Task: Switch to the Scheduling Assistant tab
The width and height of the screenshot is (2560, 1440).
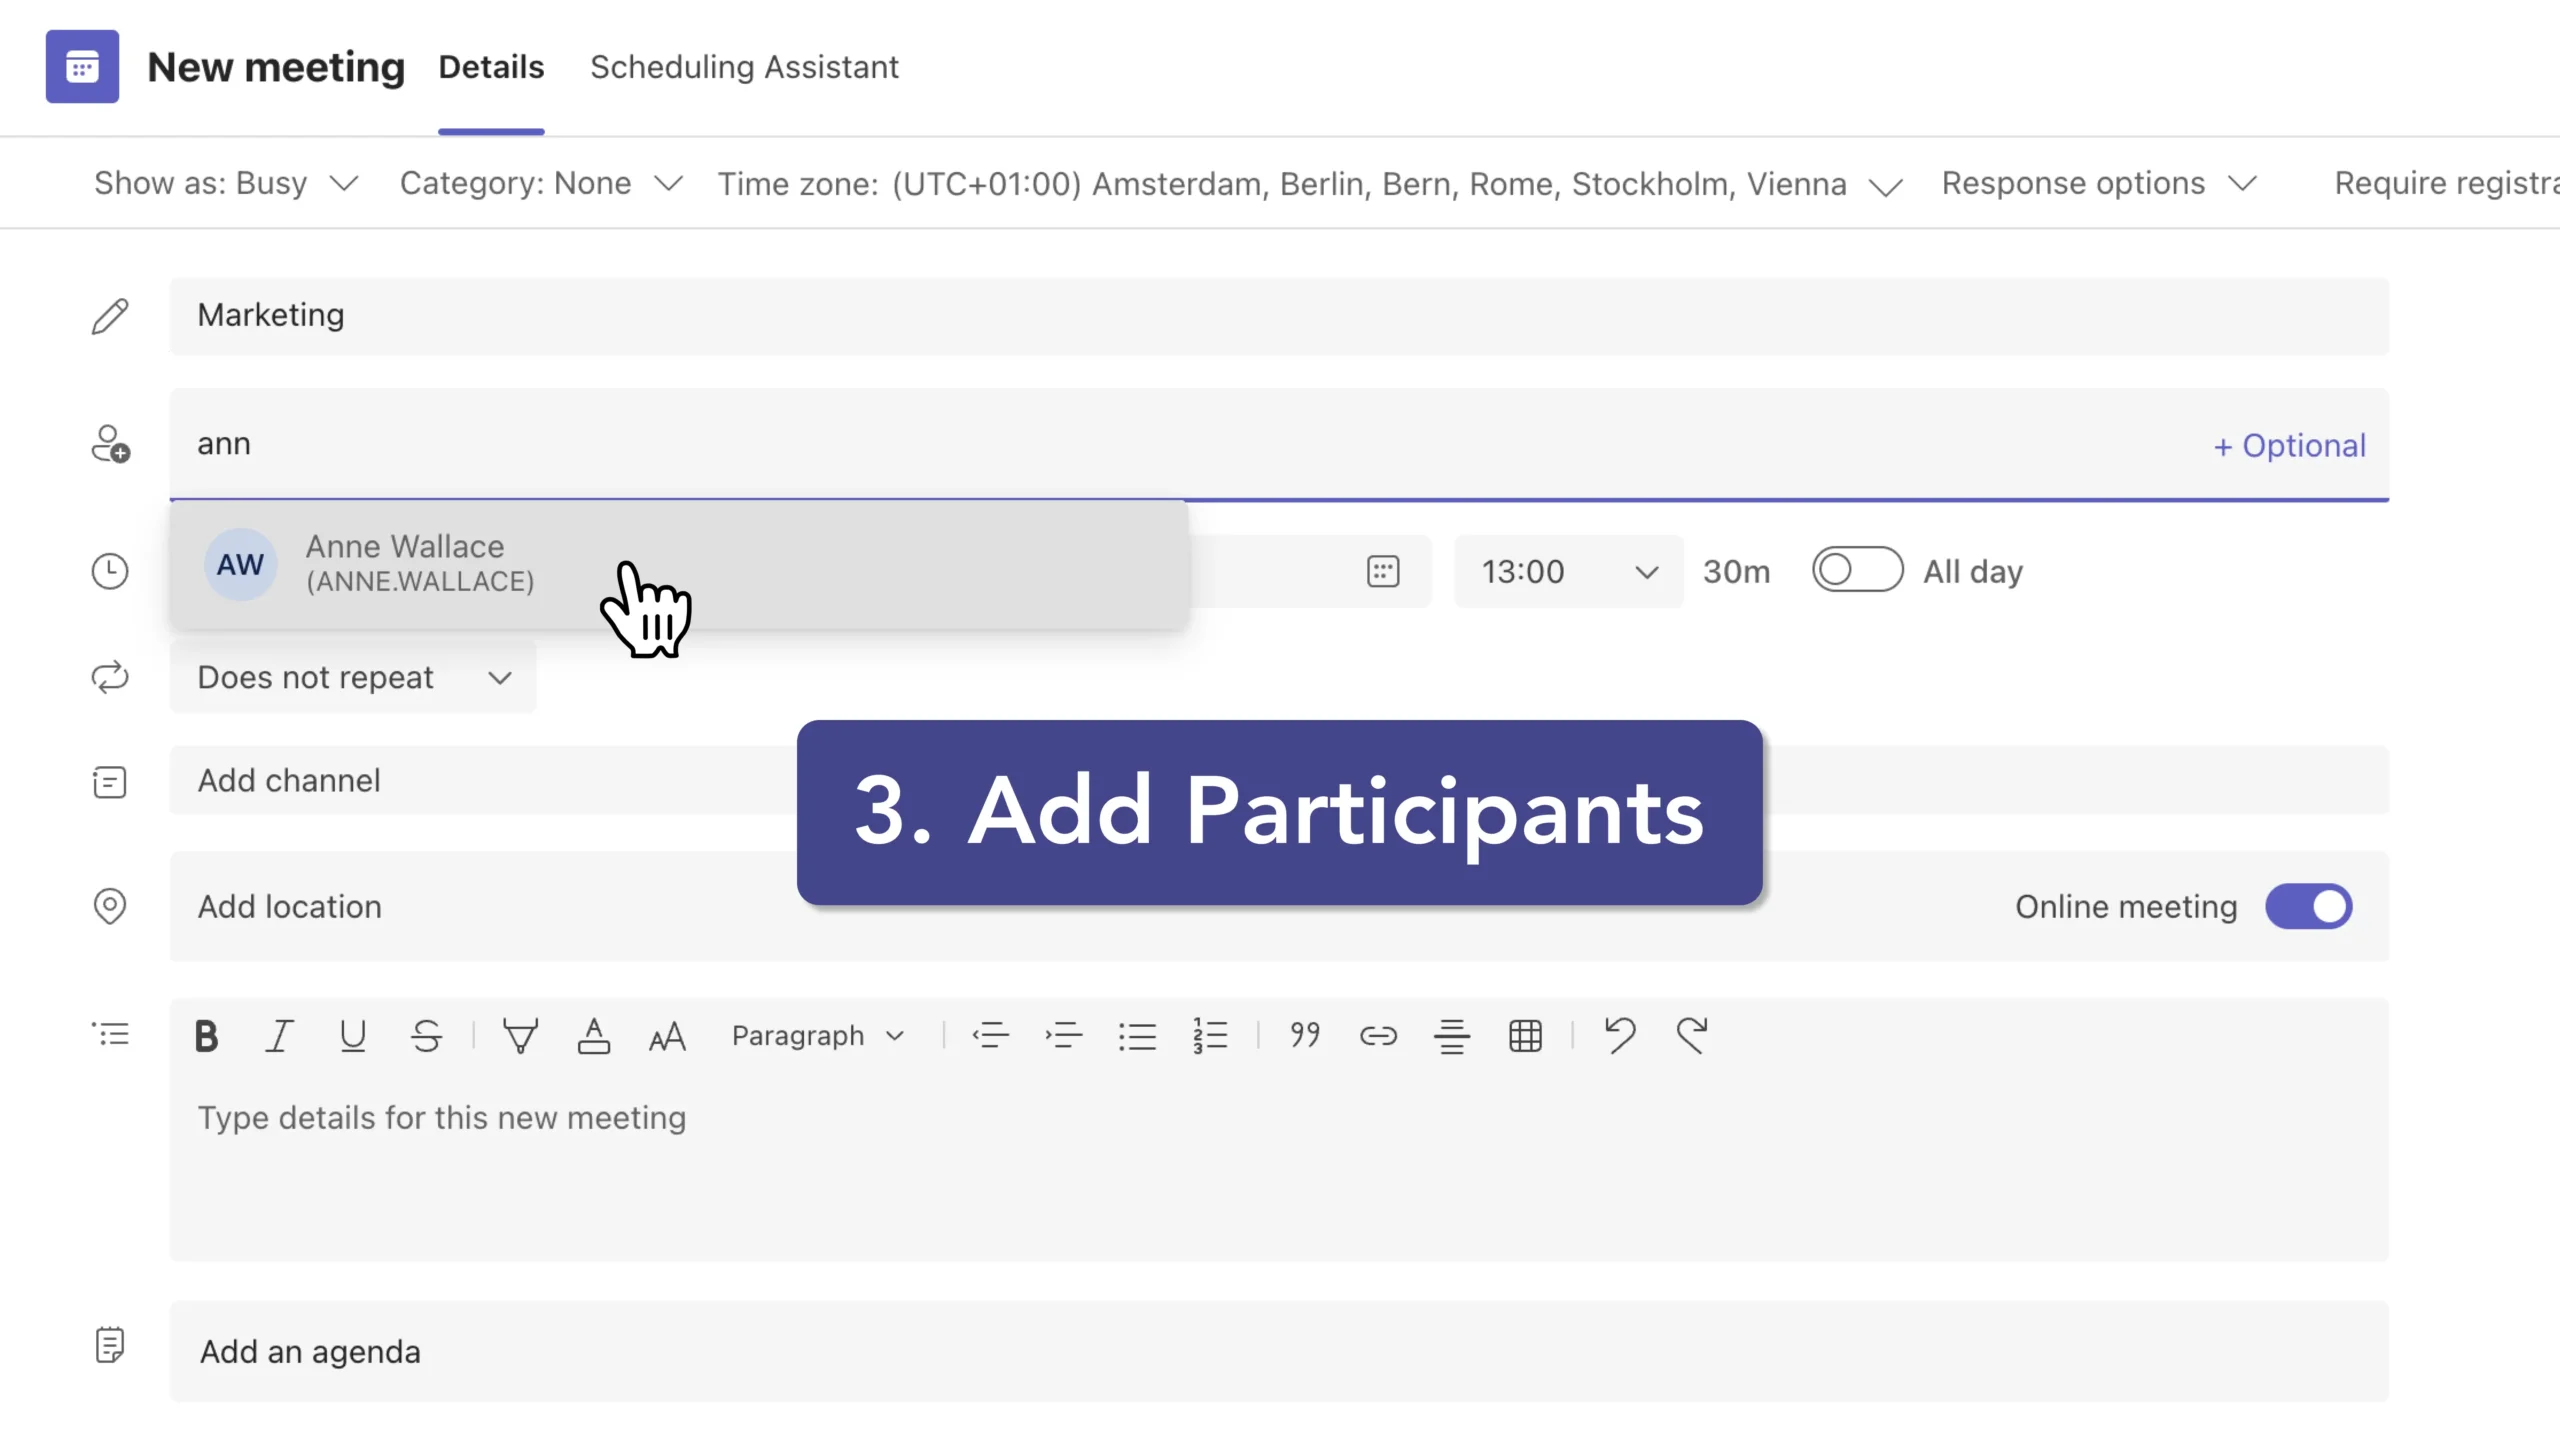Action: coord(744,67)
